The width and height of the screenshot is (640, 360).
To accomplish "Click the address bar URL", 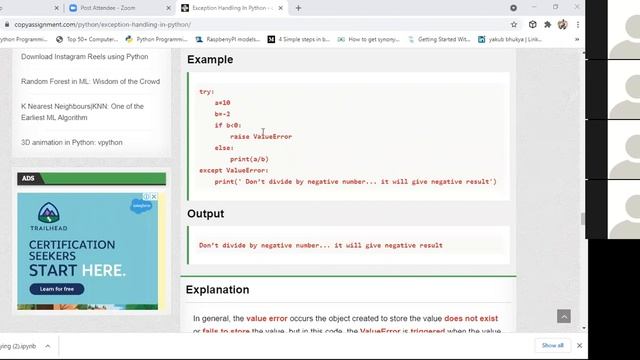I will click(x=102, y=25).
